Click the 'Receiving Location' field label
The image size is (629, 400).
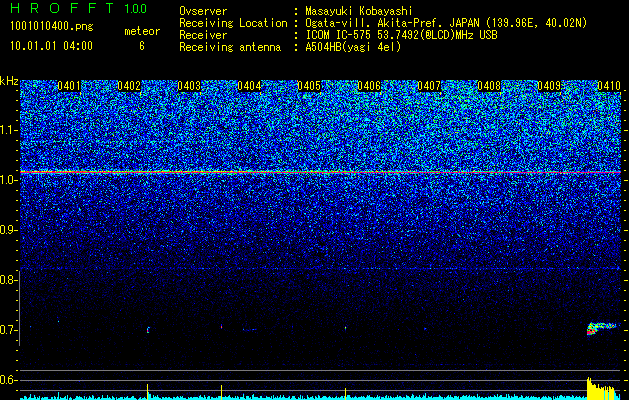point(233,23)
